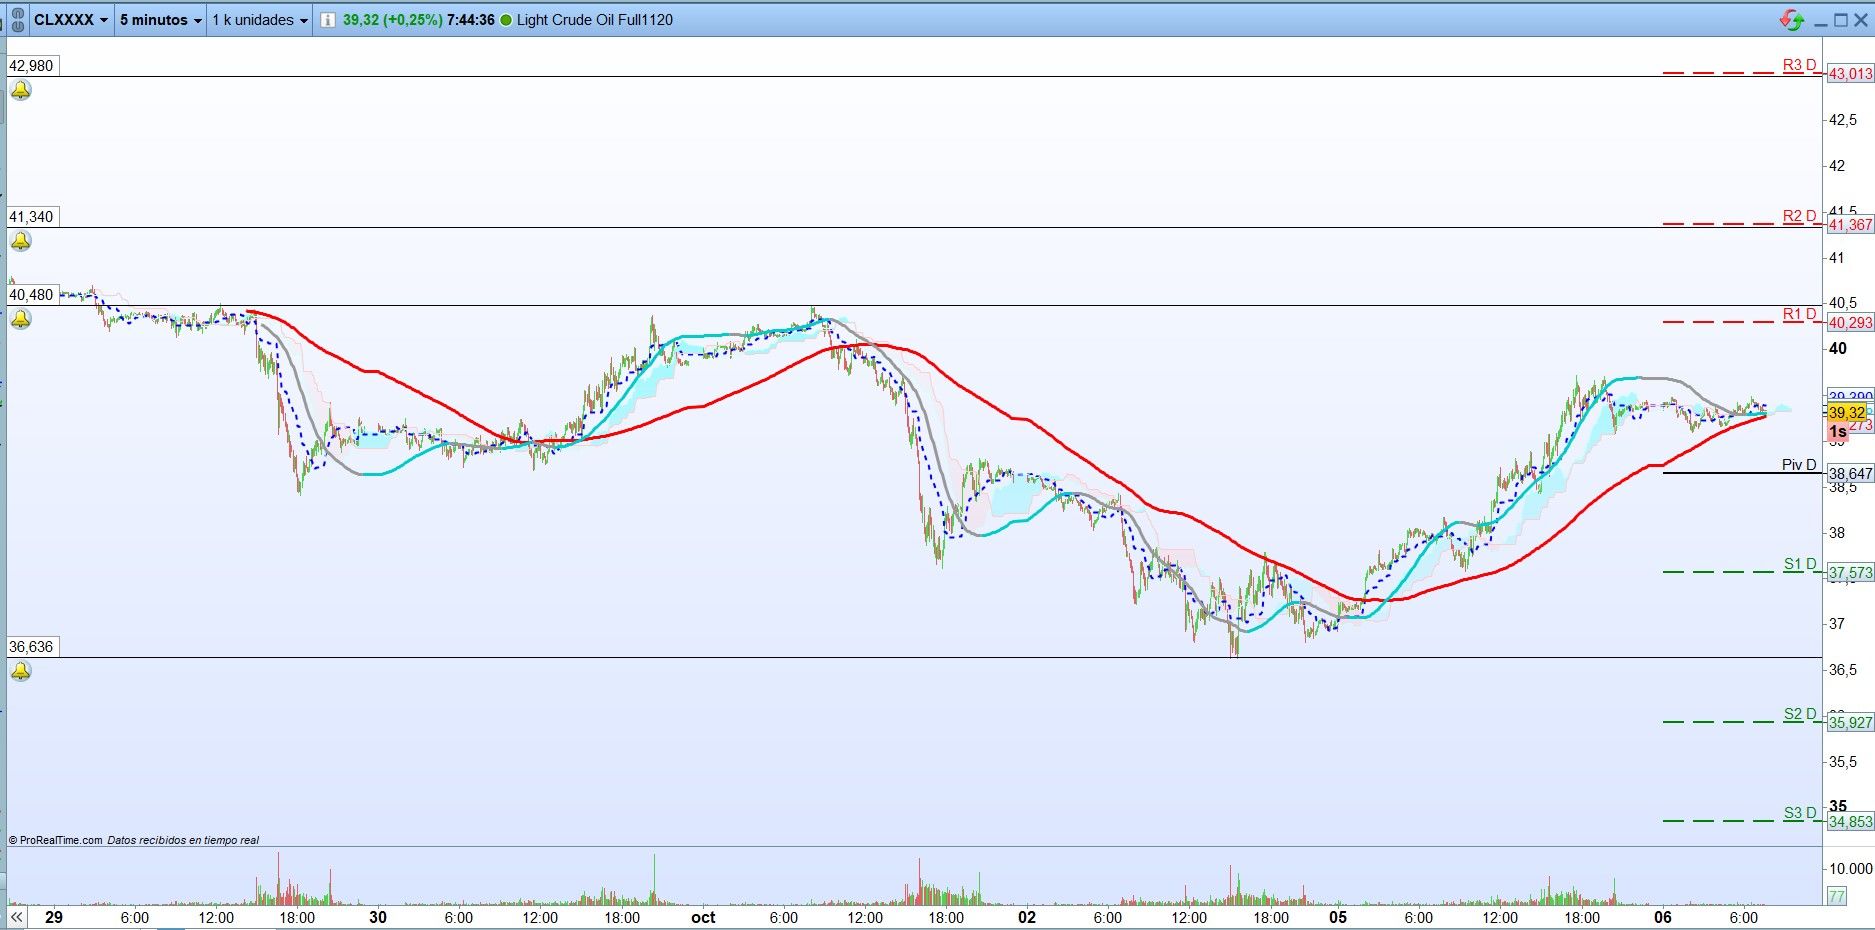Click the 42,5 price scale label
Viewport: 1875px width, 930px height.
point(1843,120)
